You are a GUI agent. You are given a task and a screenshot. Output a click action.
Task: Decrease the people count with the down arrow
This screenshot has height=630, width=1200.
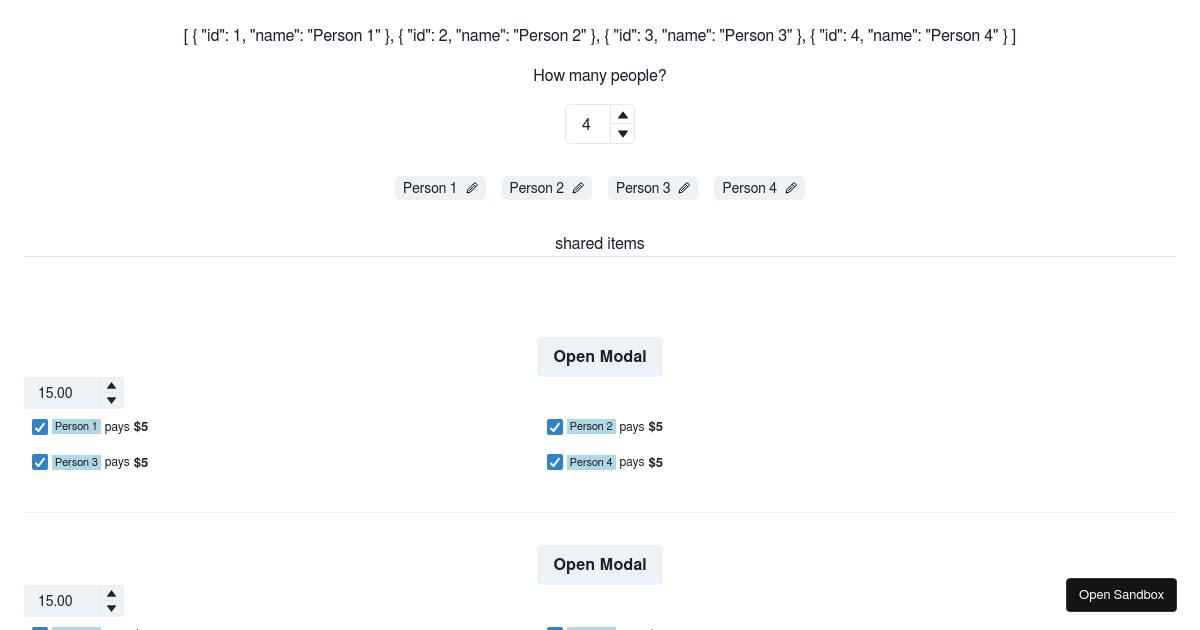tap(622, 133)
